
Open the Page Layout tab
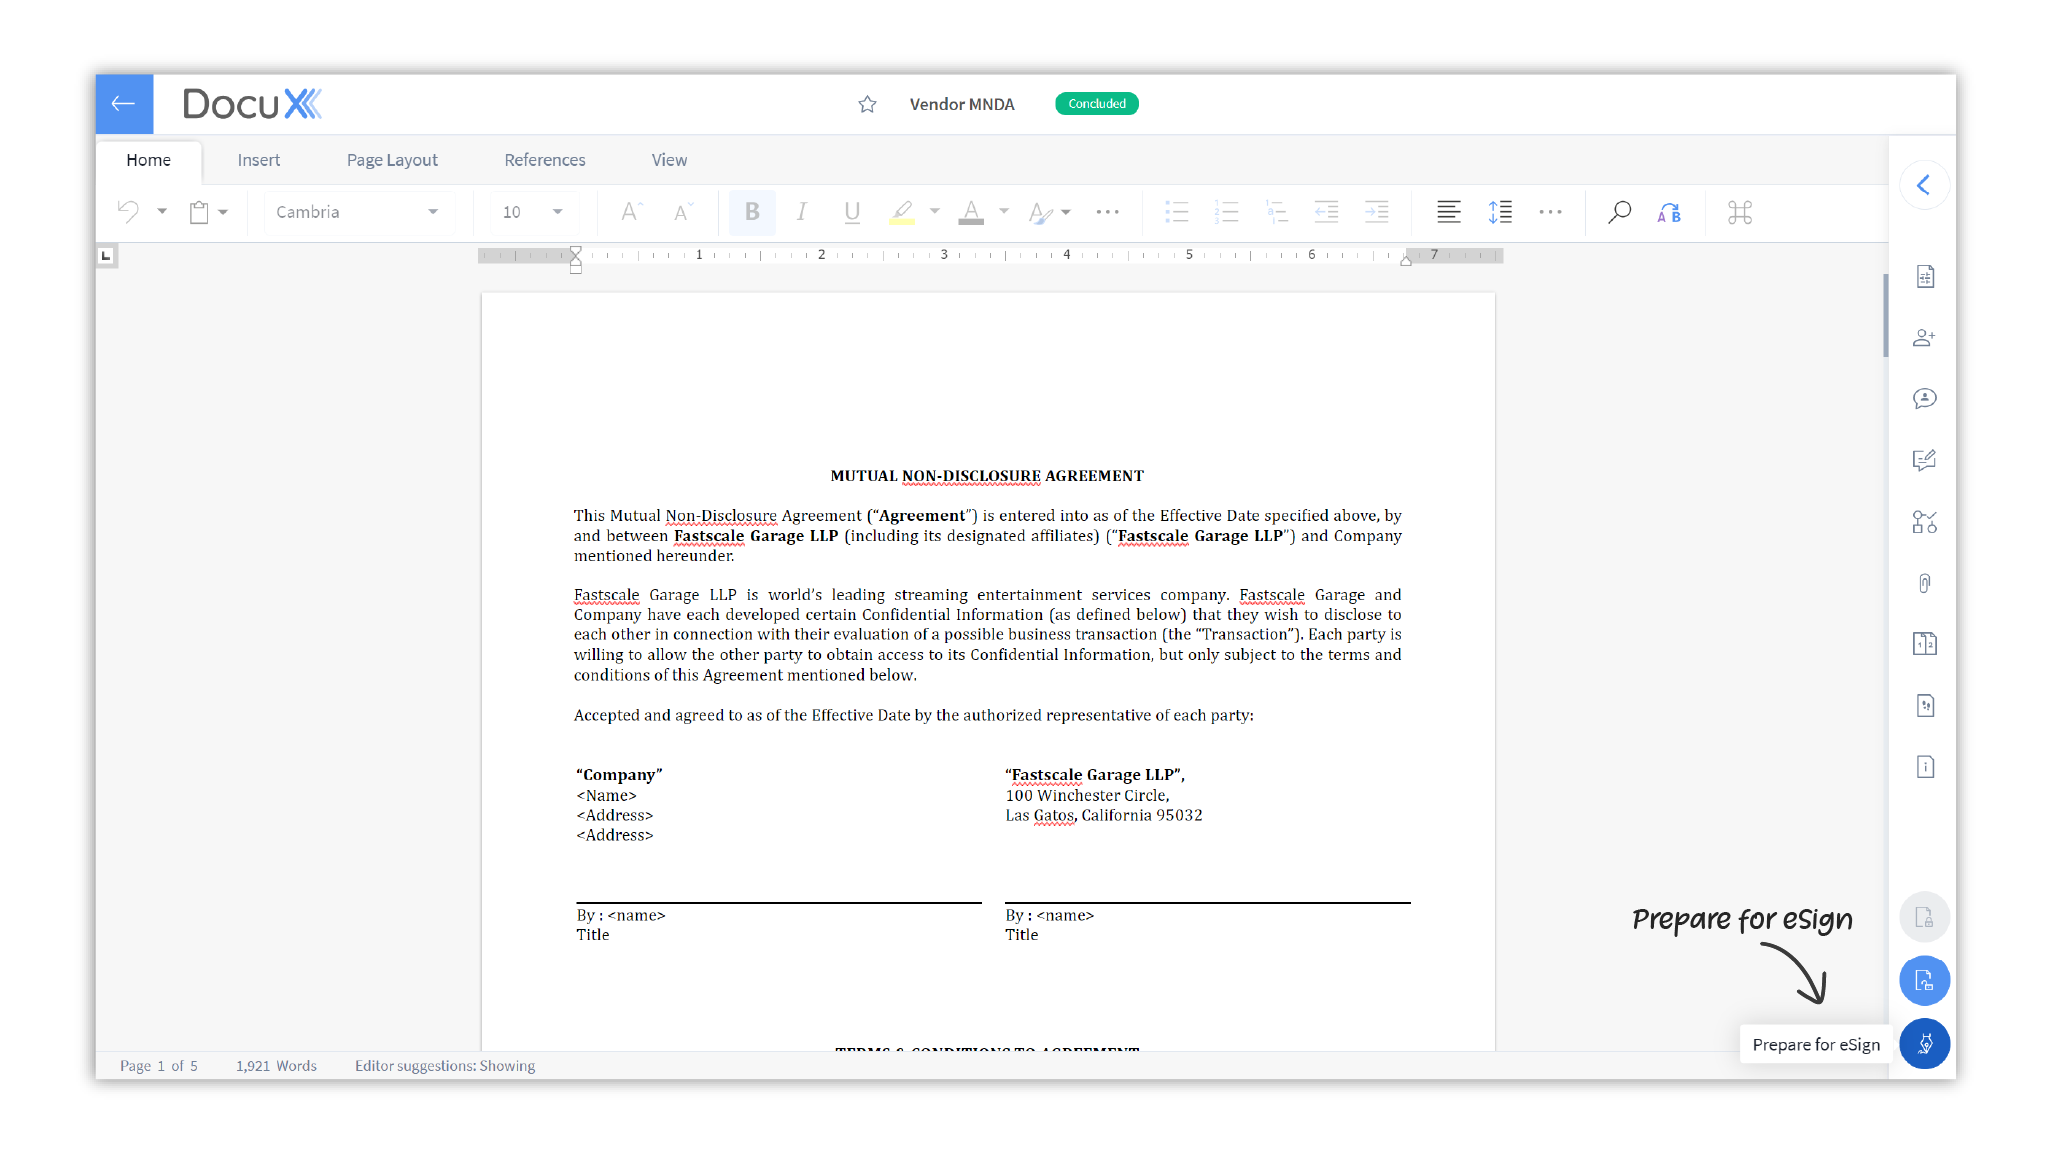392,160
